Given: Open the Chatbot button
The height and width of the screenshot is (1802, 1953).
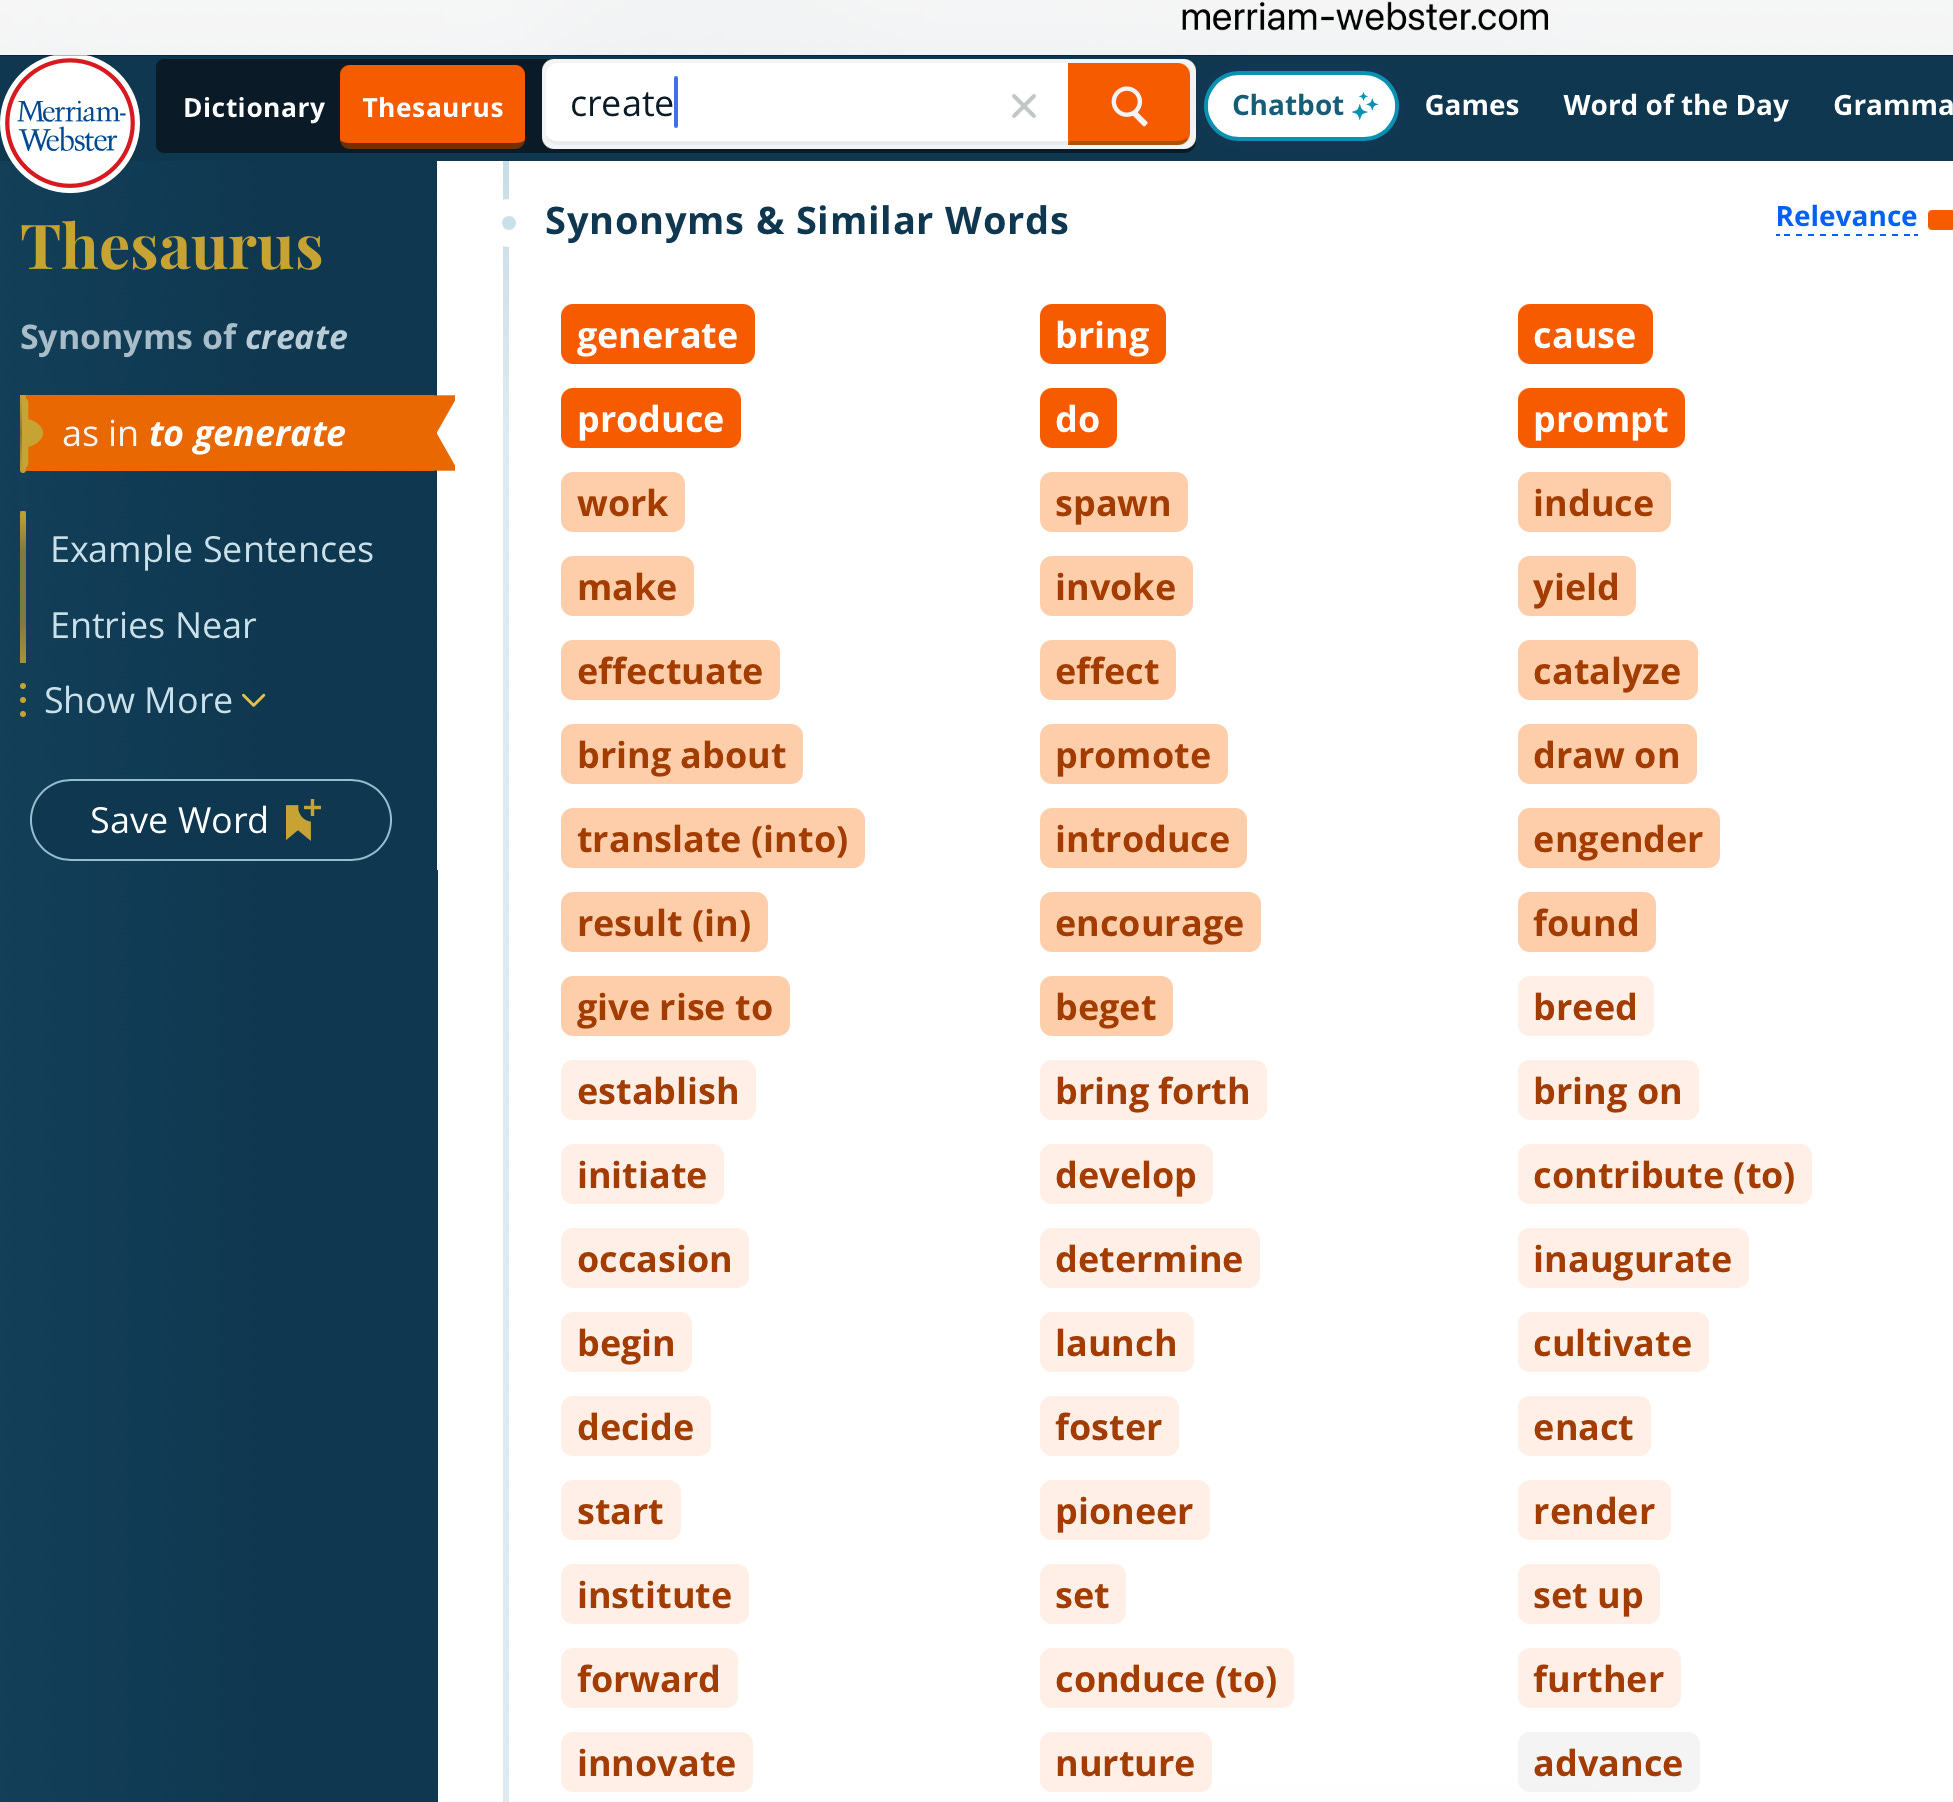Looking at the screenshot, I should click(x=1301, y=105).
